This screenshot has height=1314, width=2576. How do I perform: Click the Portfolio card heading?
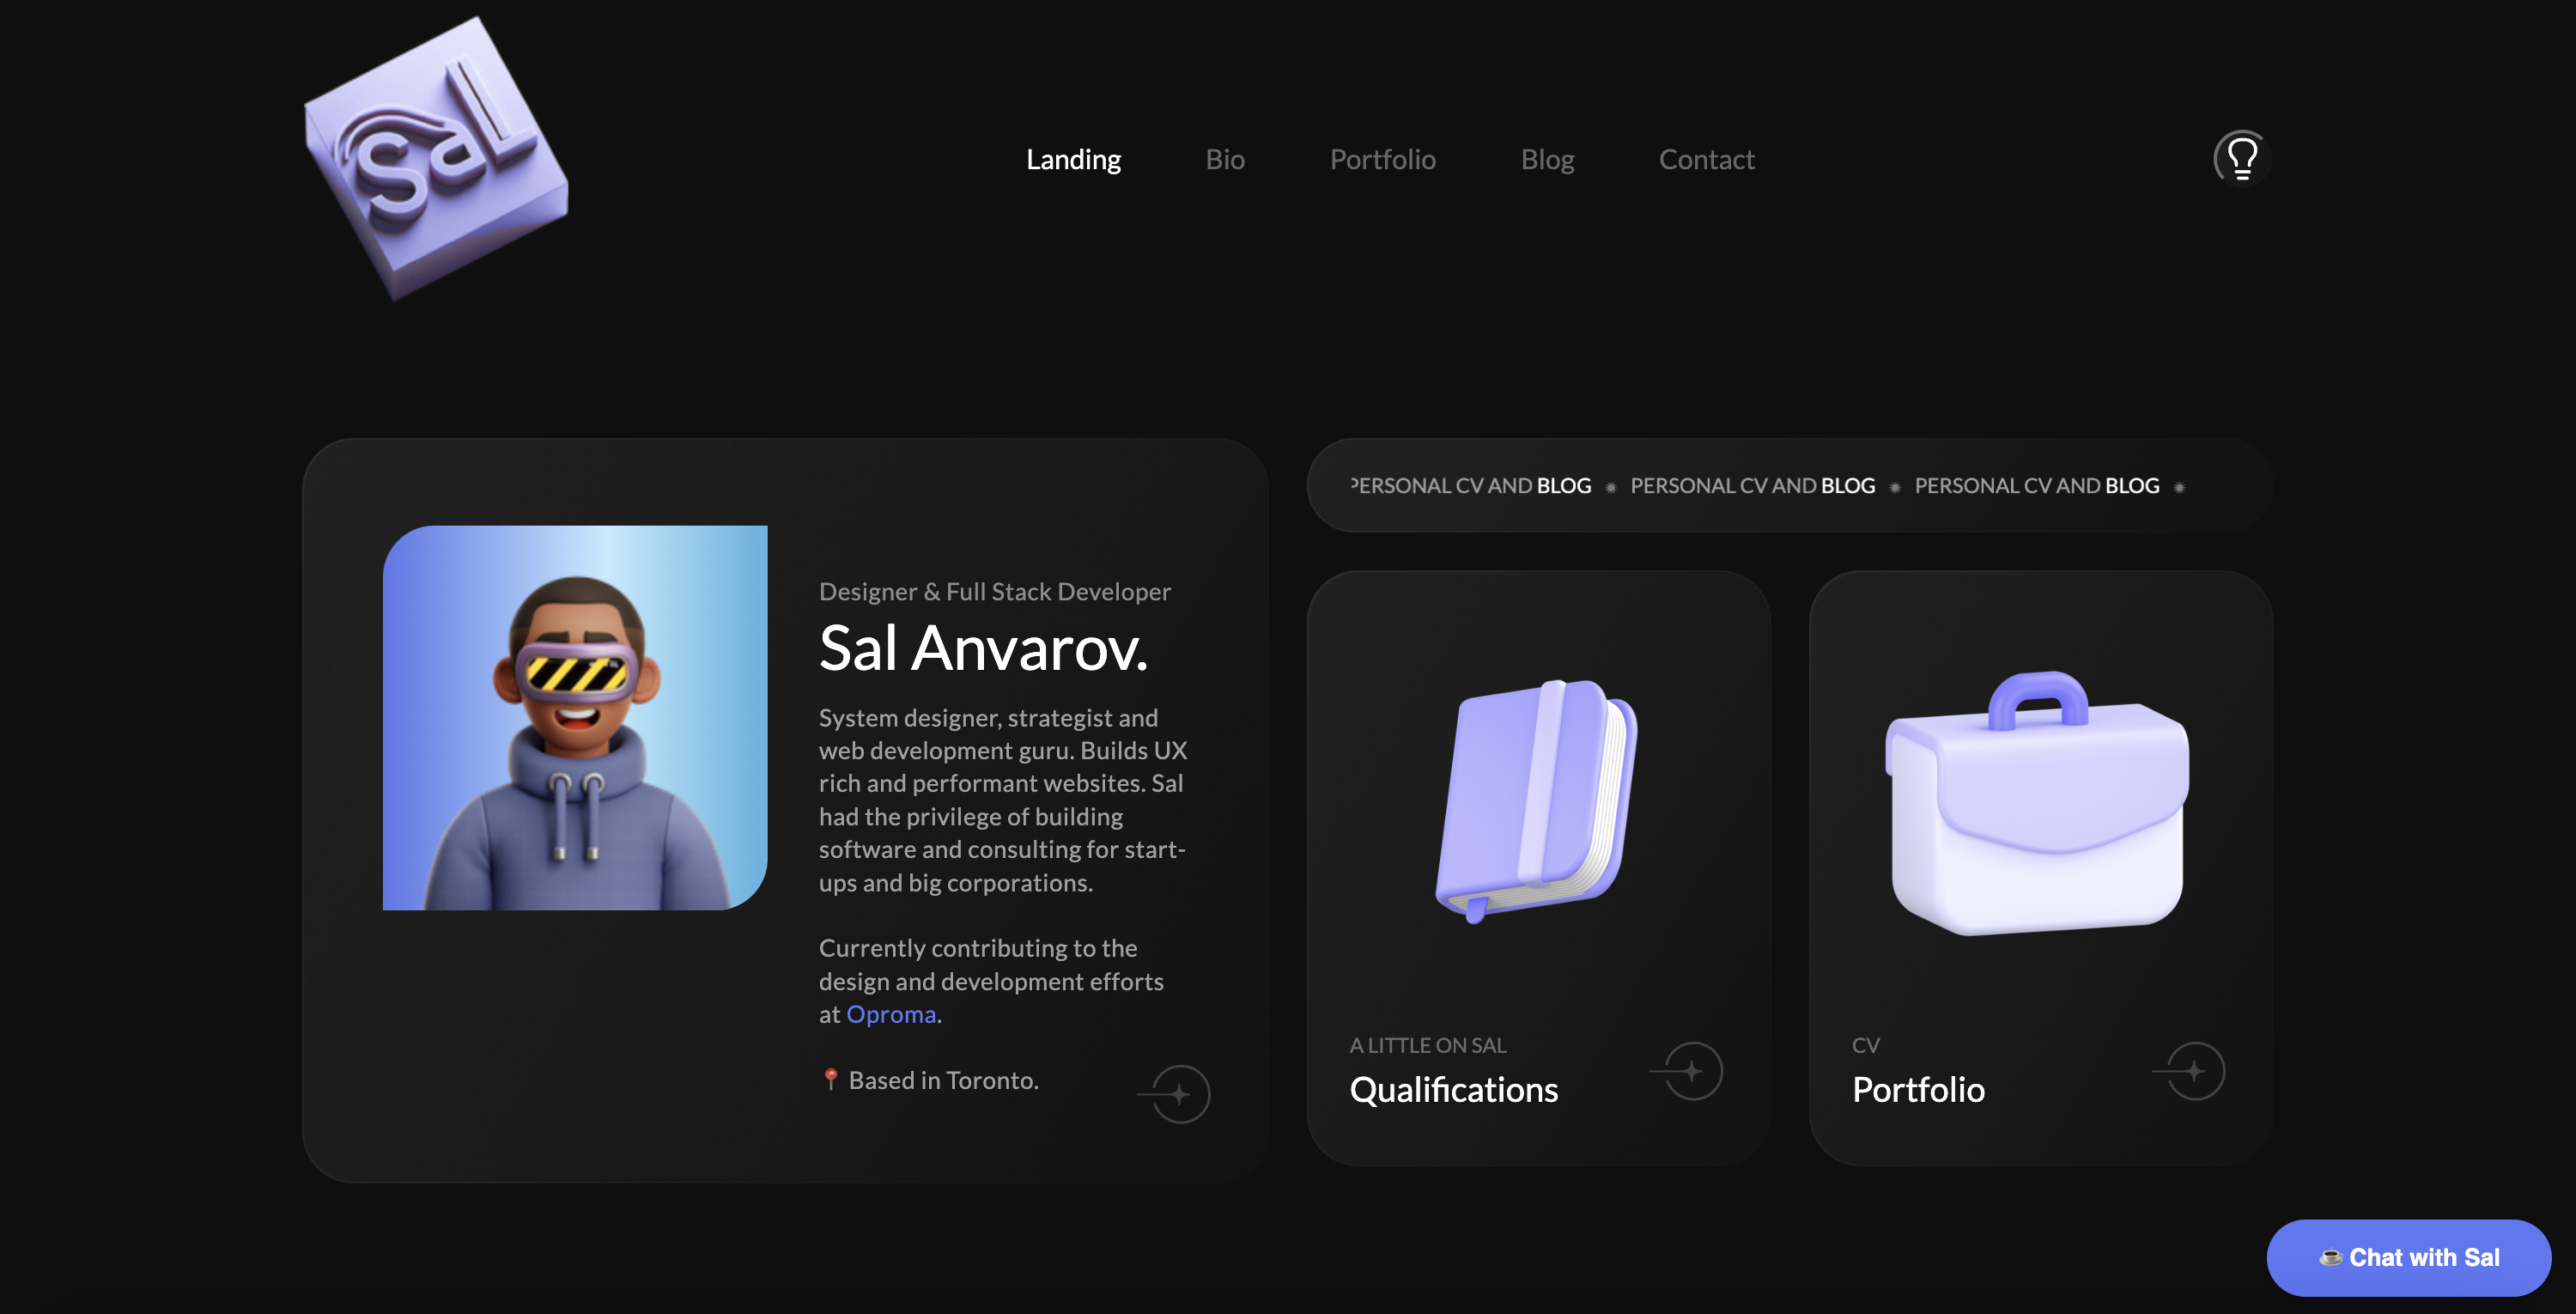pos(1917,1089)
